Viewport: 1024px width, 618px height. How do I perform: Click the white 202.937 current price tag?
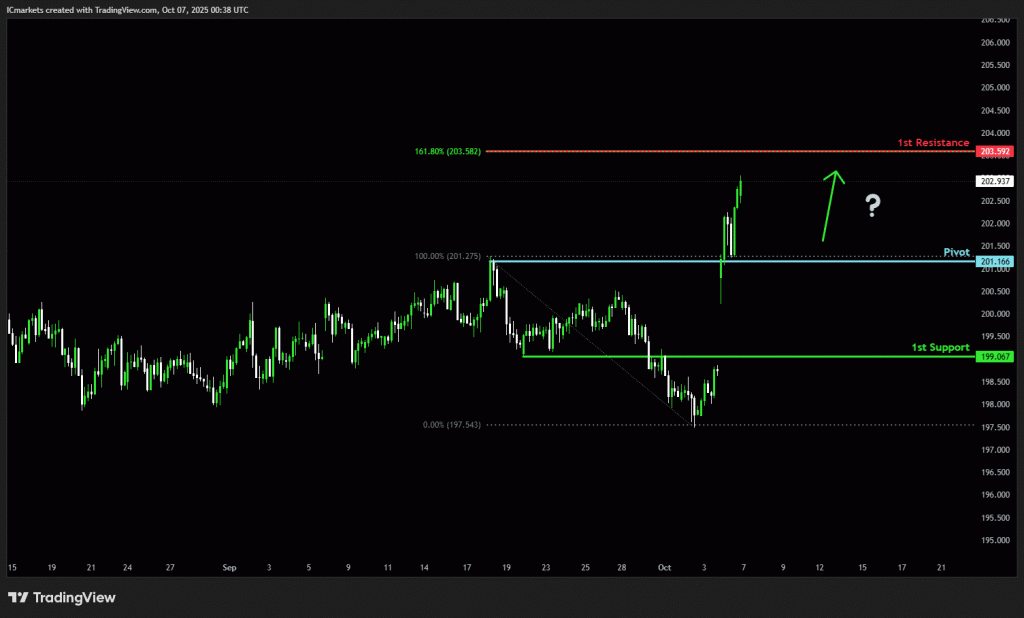pos(996,181)
